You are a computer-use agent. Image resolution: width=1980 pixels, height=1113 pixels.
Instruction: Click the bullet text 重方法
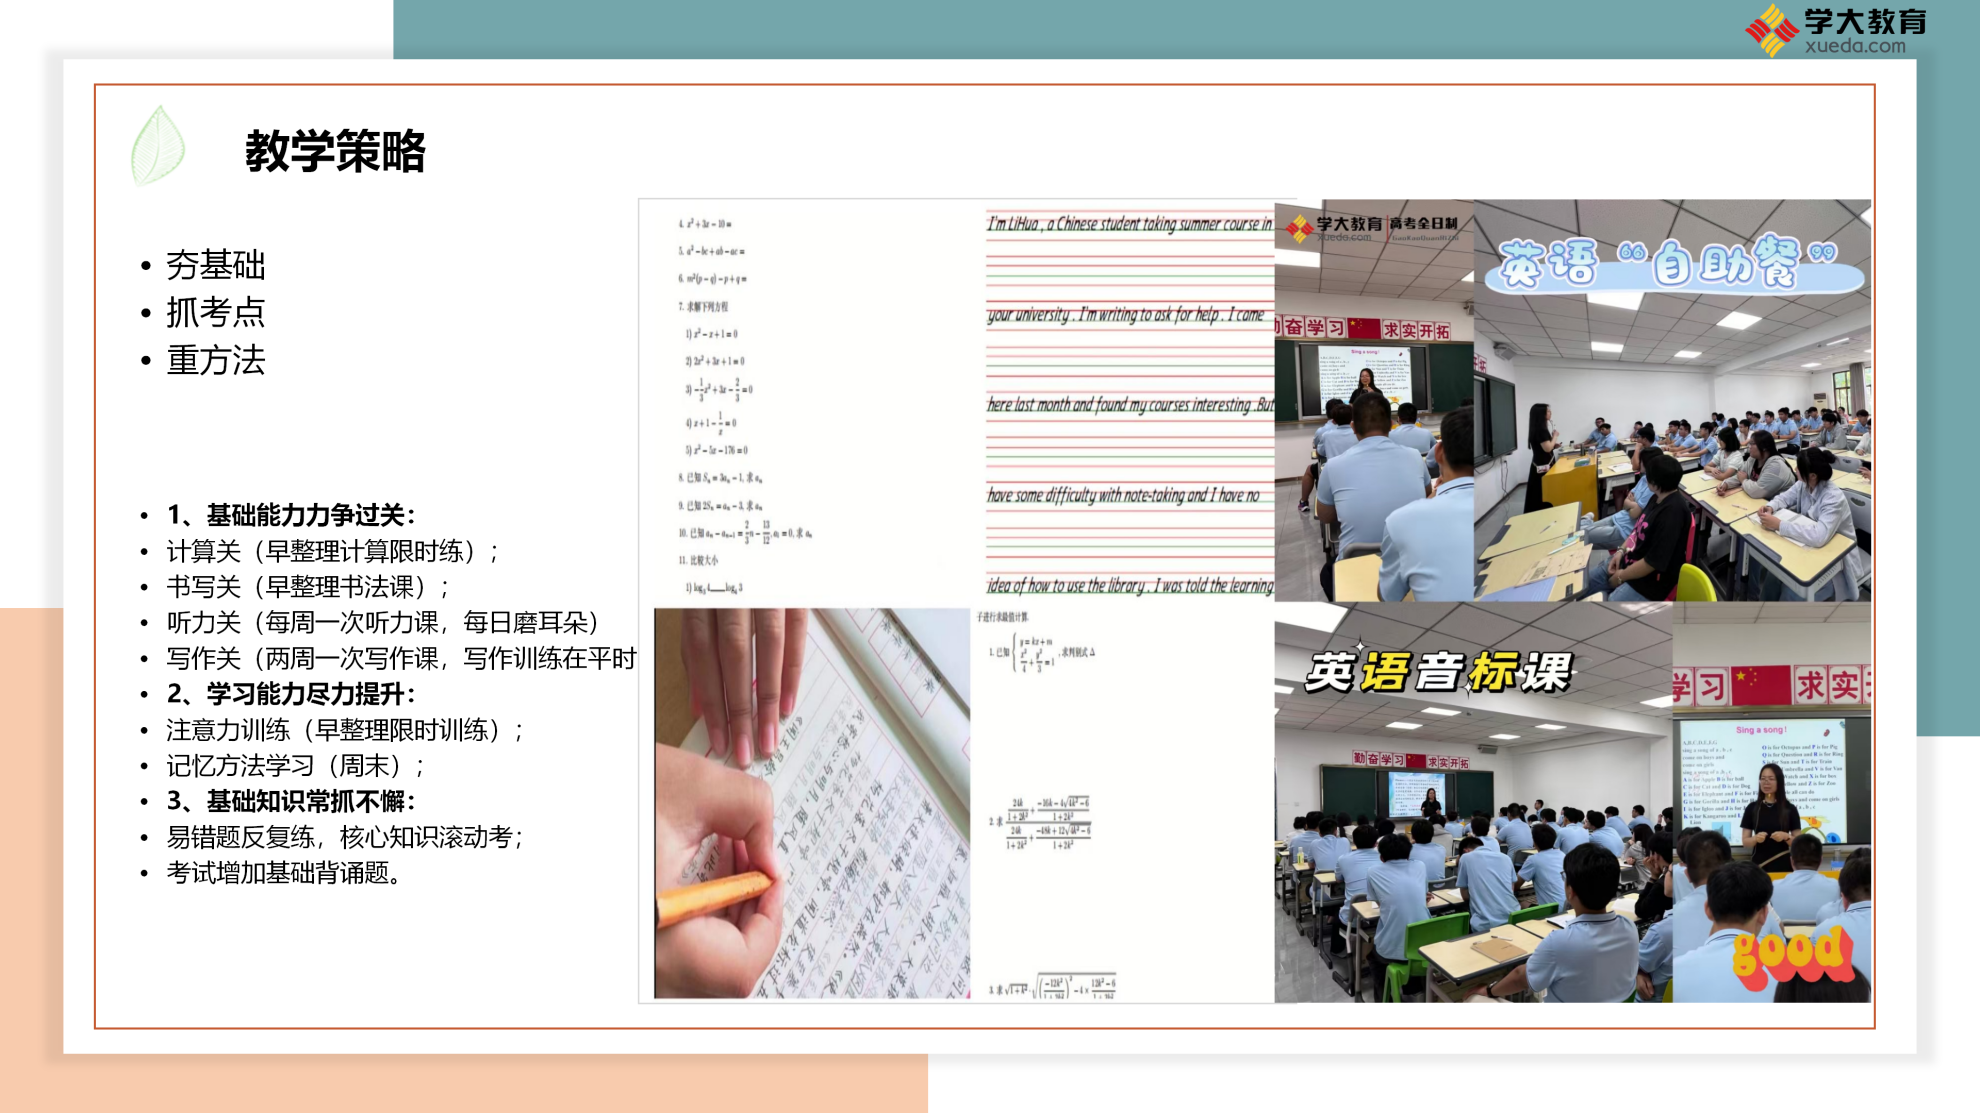pos(216,360)
